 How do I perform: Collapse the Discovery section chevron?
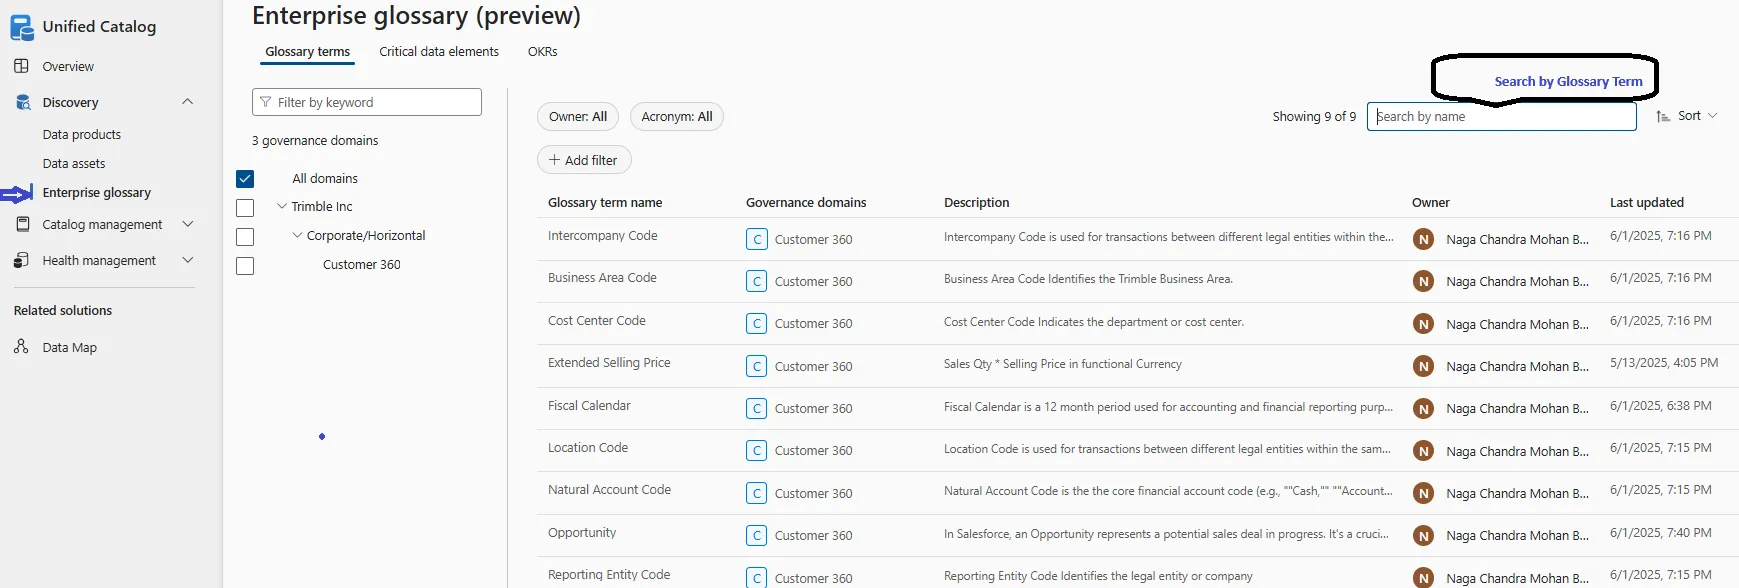tap(187, 102)
